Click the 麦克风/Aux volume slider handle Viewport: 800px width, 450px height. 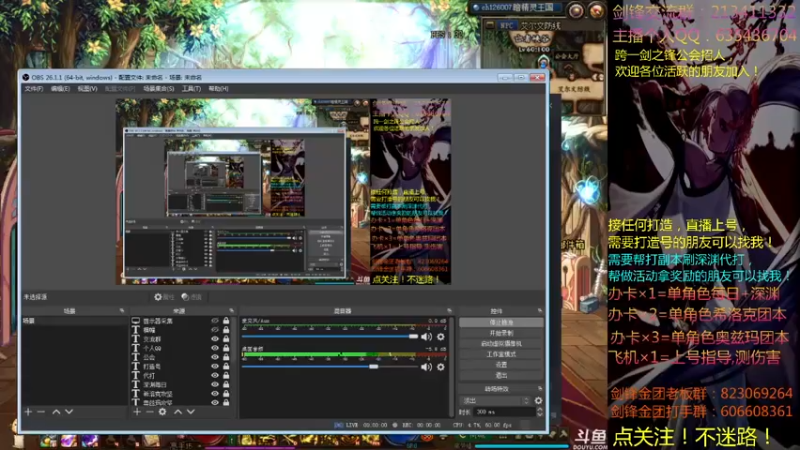413,337
